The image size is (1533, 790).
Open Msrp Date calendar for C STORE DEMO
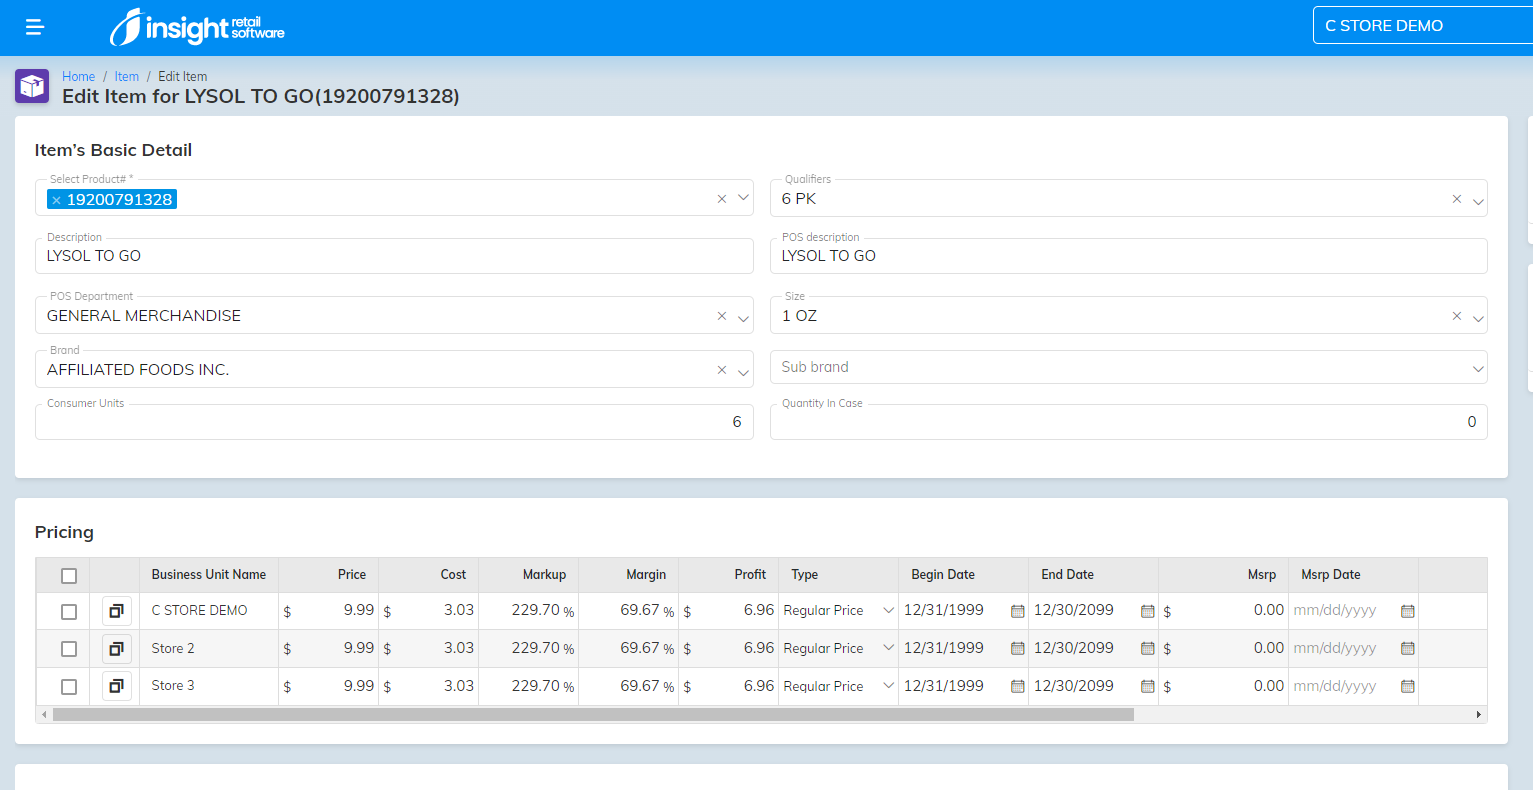pyautogui.click(x=1407, y=611)
